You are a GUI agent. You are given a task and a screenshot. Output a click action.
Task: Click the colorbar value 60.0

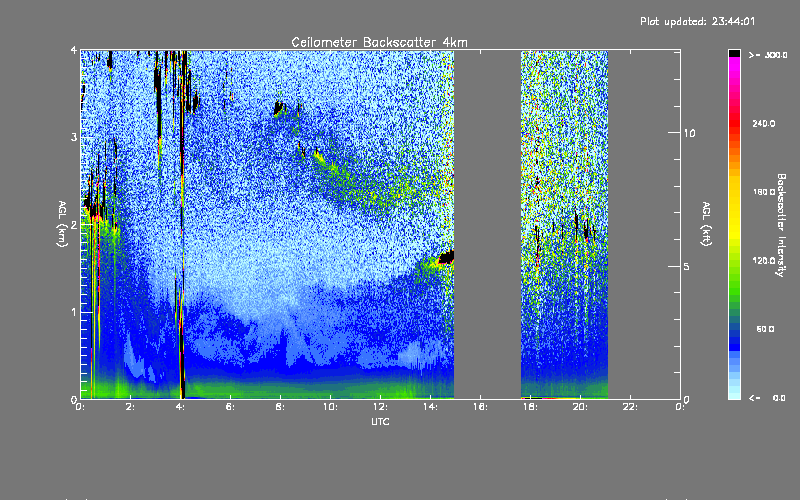click(x=765, y=329)
